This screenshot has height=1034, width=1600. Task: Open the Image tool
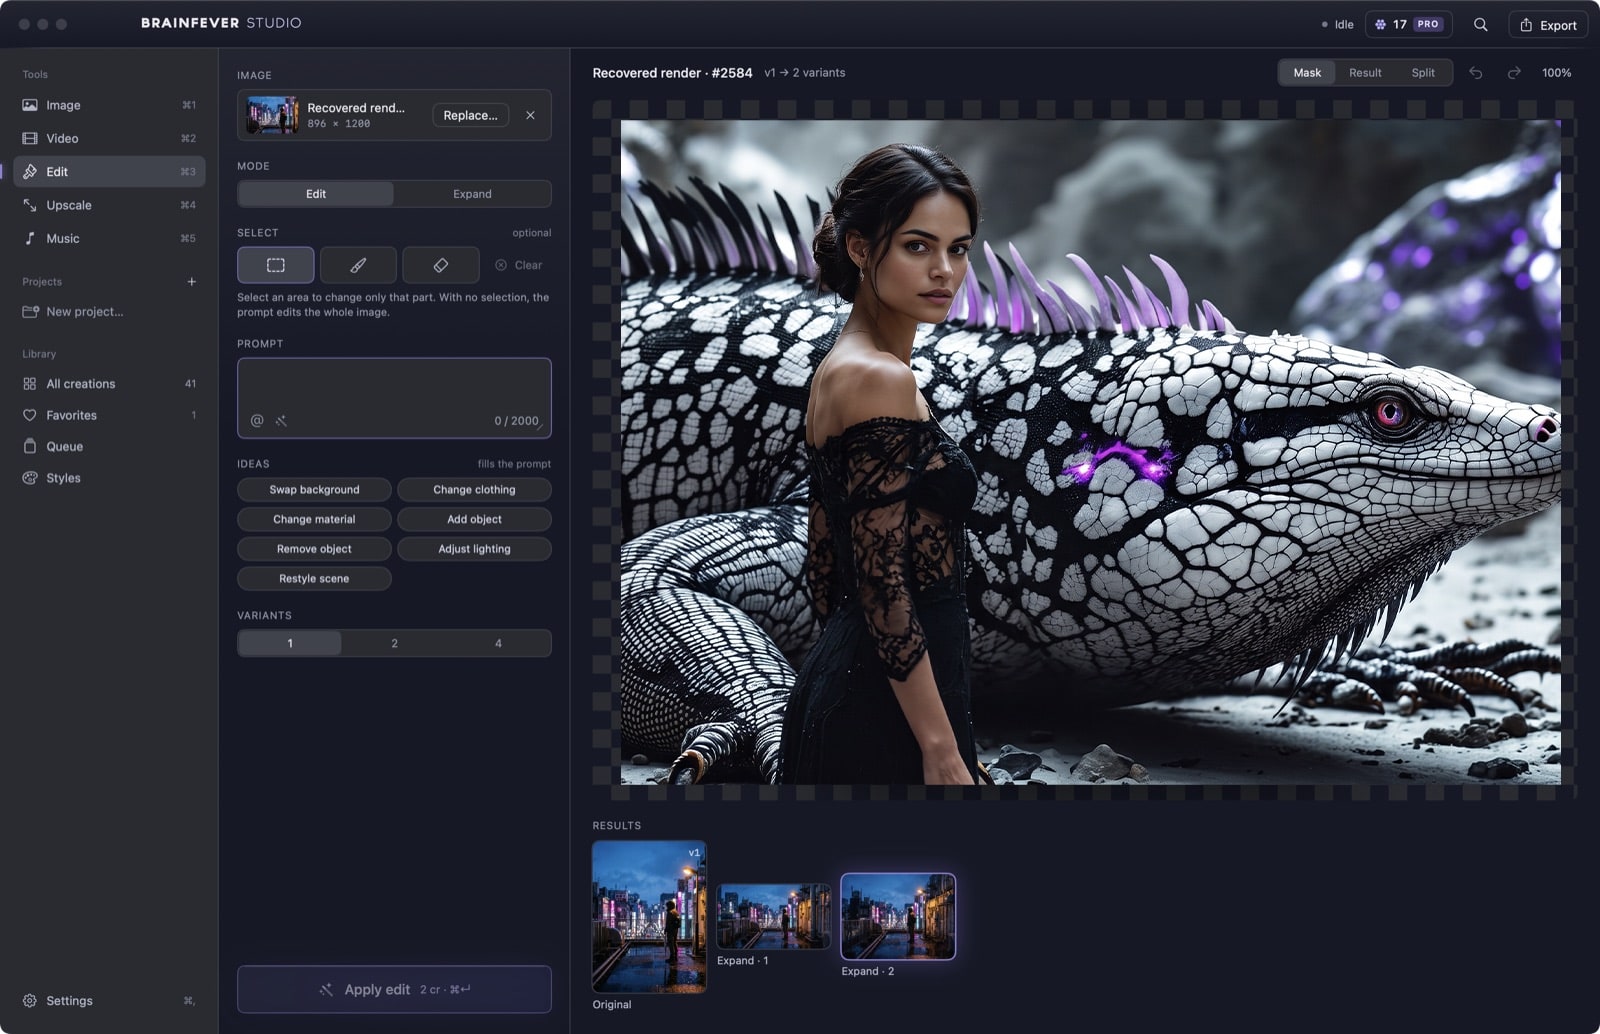(x=109, y=105)
